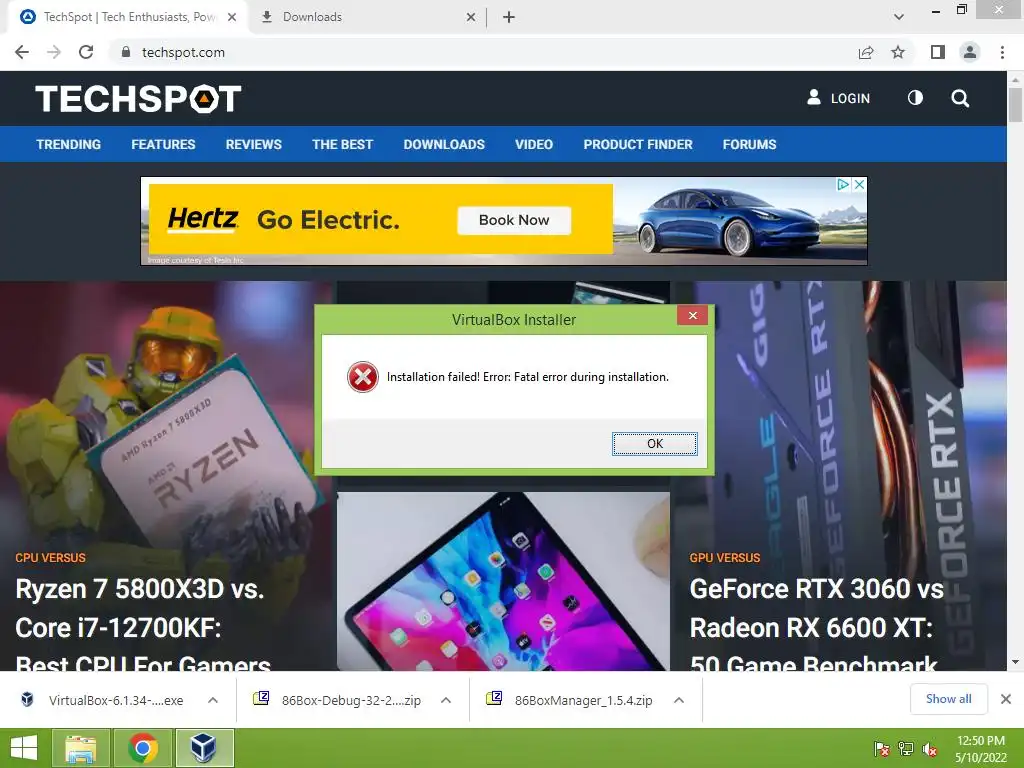Screen dimensions: 1024x768
Task: Open the FORUMS menu item
Action: pos(749,144)
